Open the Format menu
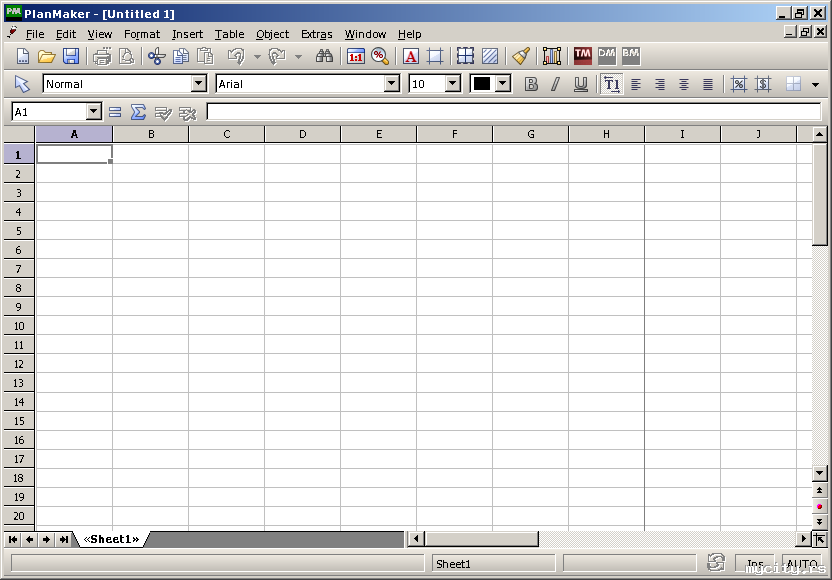This screenshot has width=832, height=580. click(x=142, y=34)
